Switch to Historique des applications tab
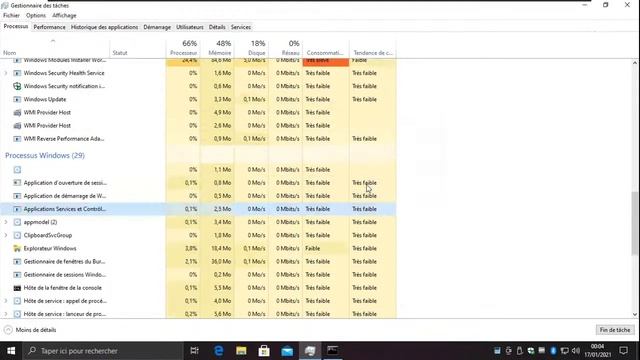The image size is (640, 360). (x=104, y=27)
